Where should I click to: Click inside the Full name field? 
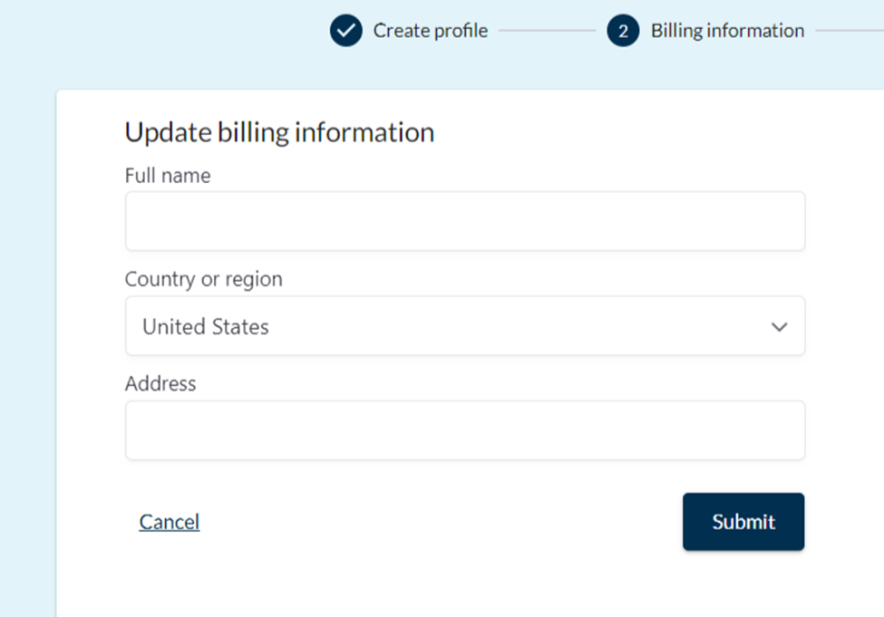point(465,220)
